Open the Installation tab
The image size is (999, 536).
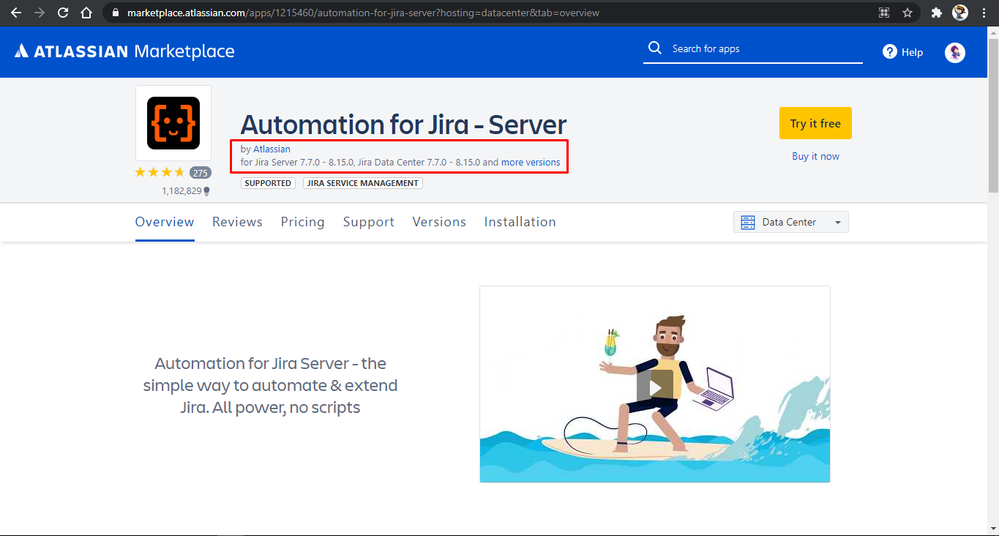coord(520,222)
